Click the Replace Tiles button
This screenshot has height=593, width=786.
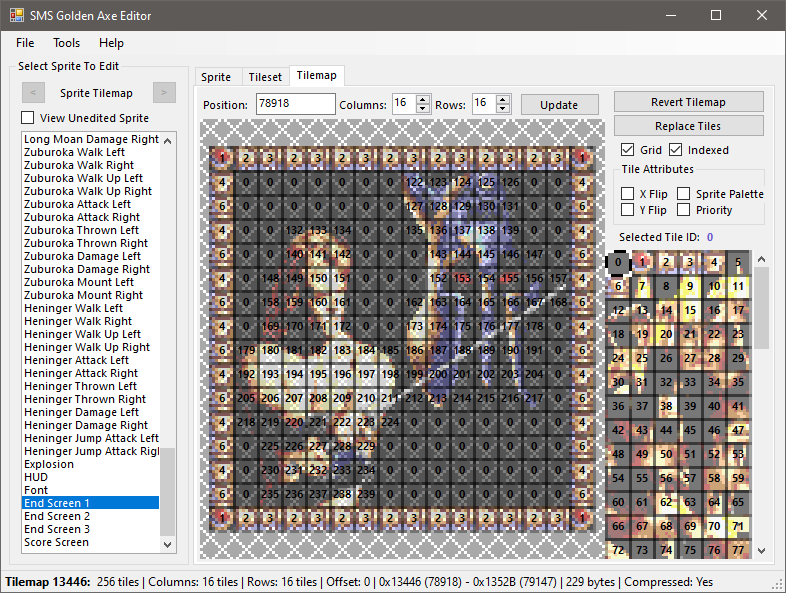688,126
